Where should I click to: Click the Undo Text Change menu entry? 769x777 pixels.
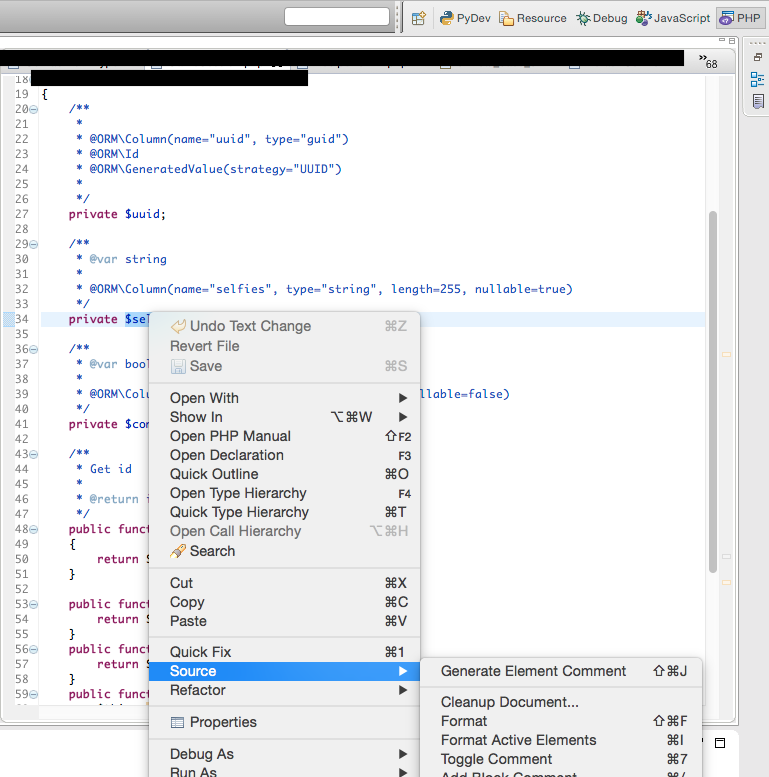click(284, 326)
